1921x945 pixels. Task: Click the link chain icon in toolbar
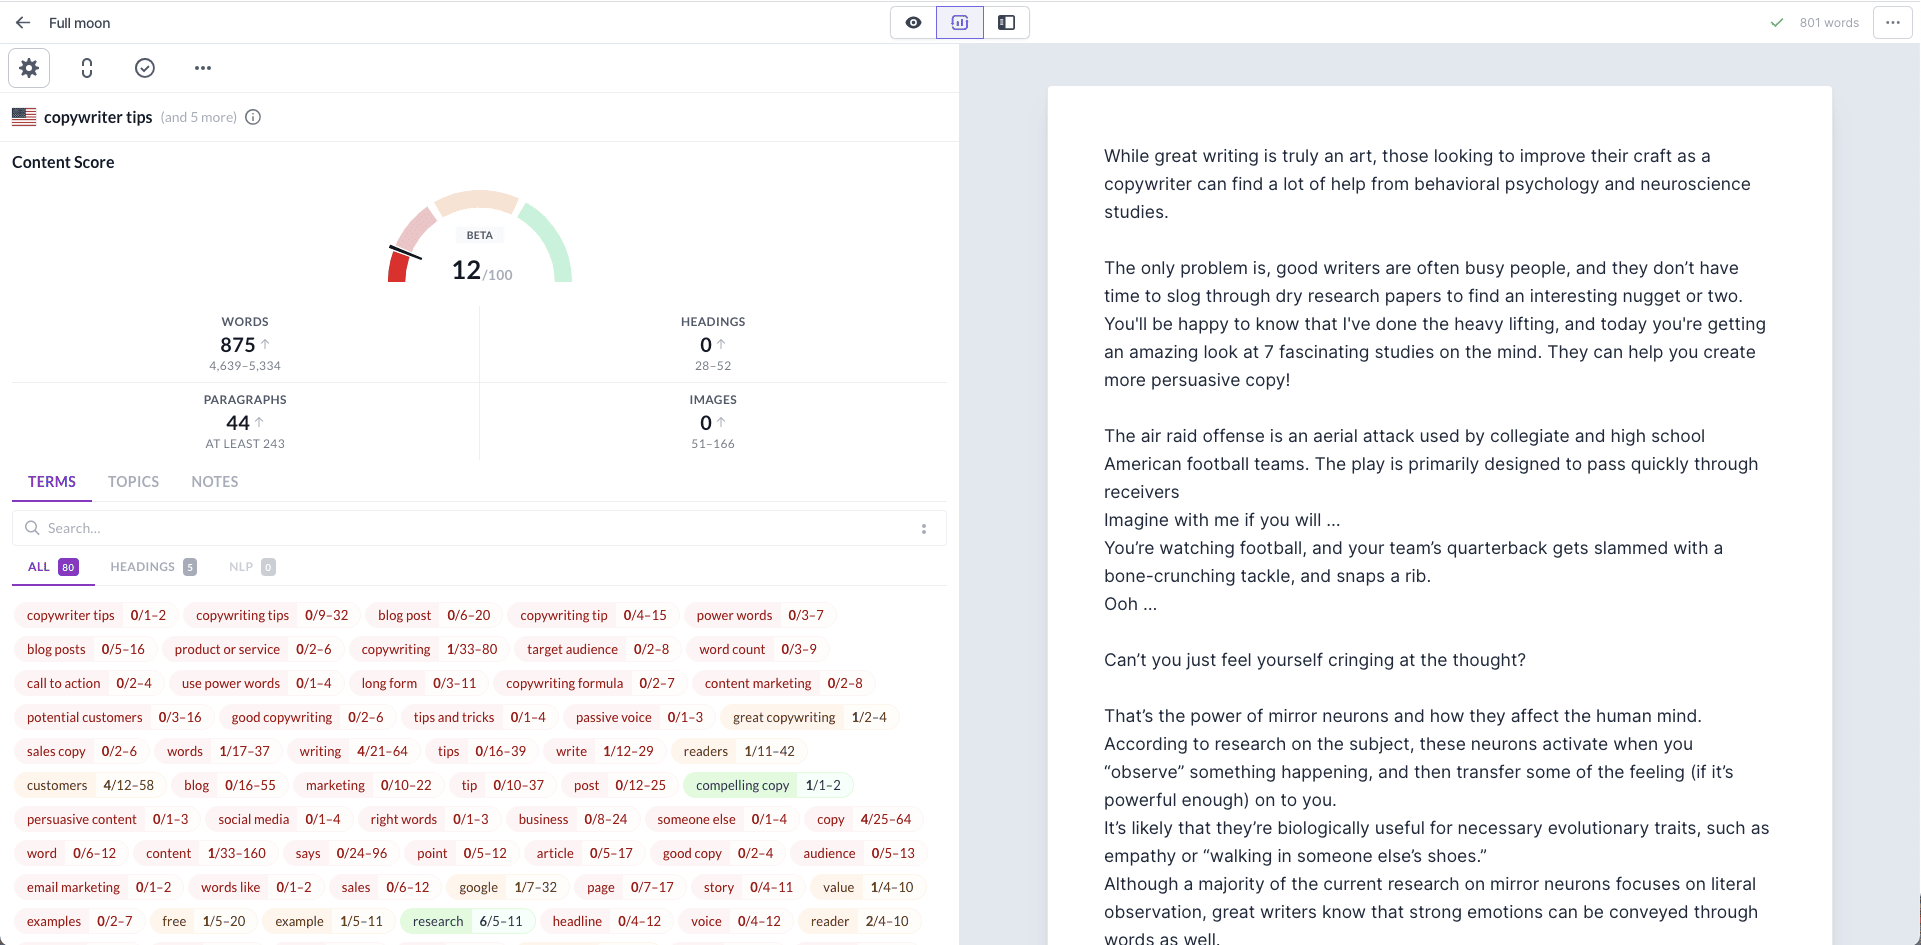87,68
